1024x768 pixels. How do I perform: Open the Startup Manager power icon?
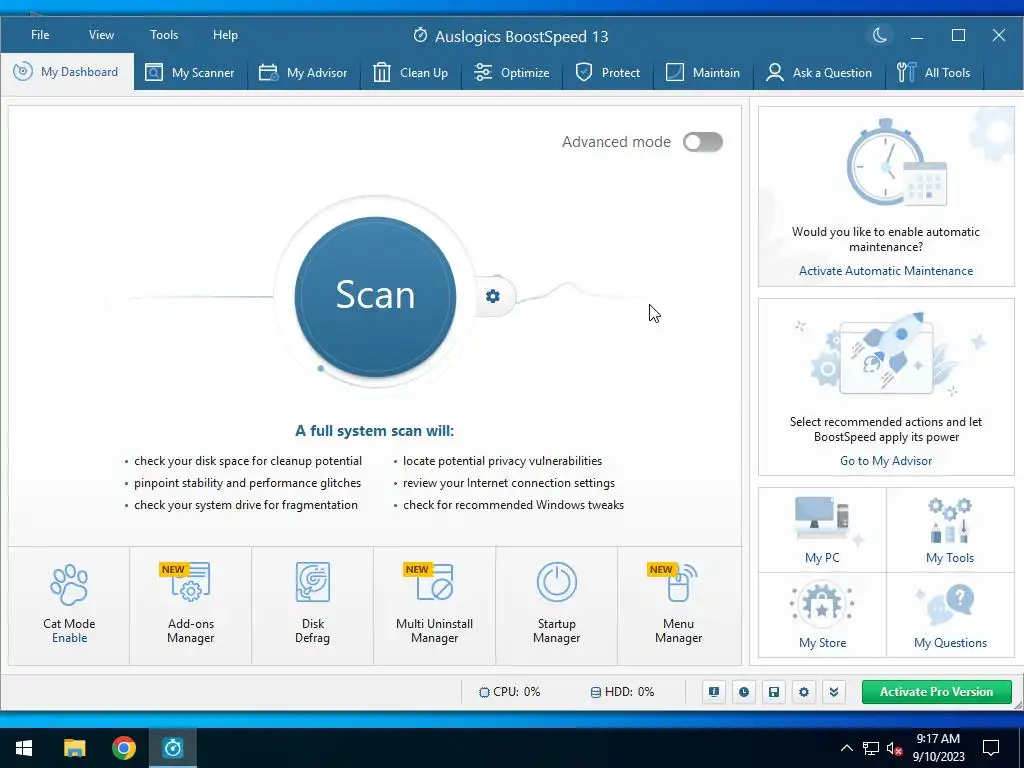pos(556,582)
